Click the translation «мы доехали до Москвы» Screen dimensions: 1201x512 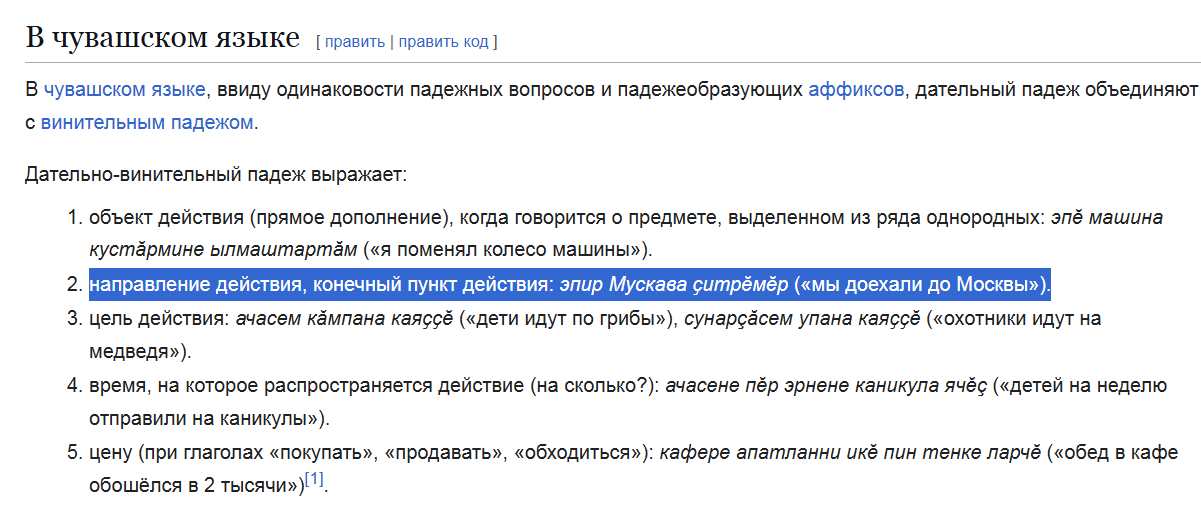920,285
